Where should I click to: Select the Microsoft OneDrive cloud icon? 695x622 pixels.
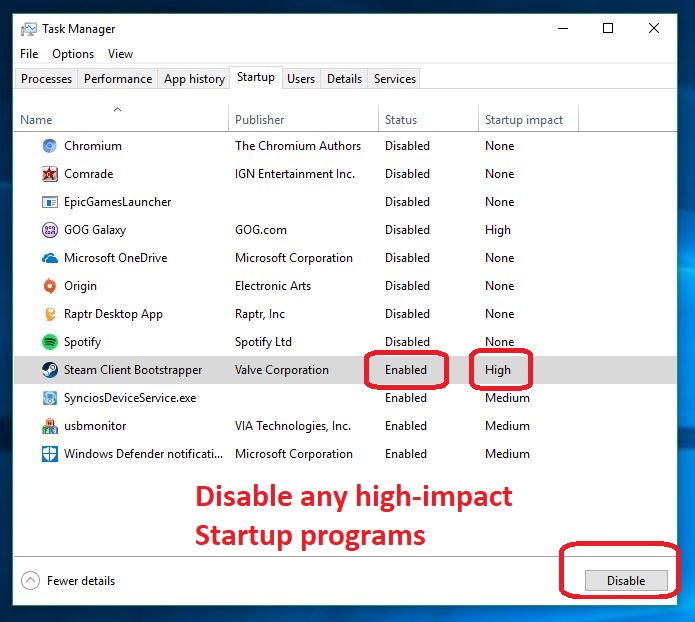point(50,258)
